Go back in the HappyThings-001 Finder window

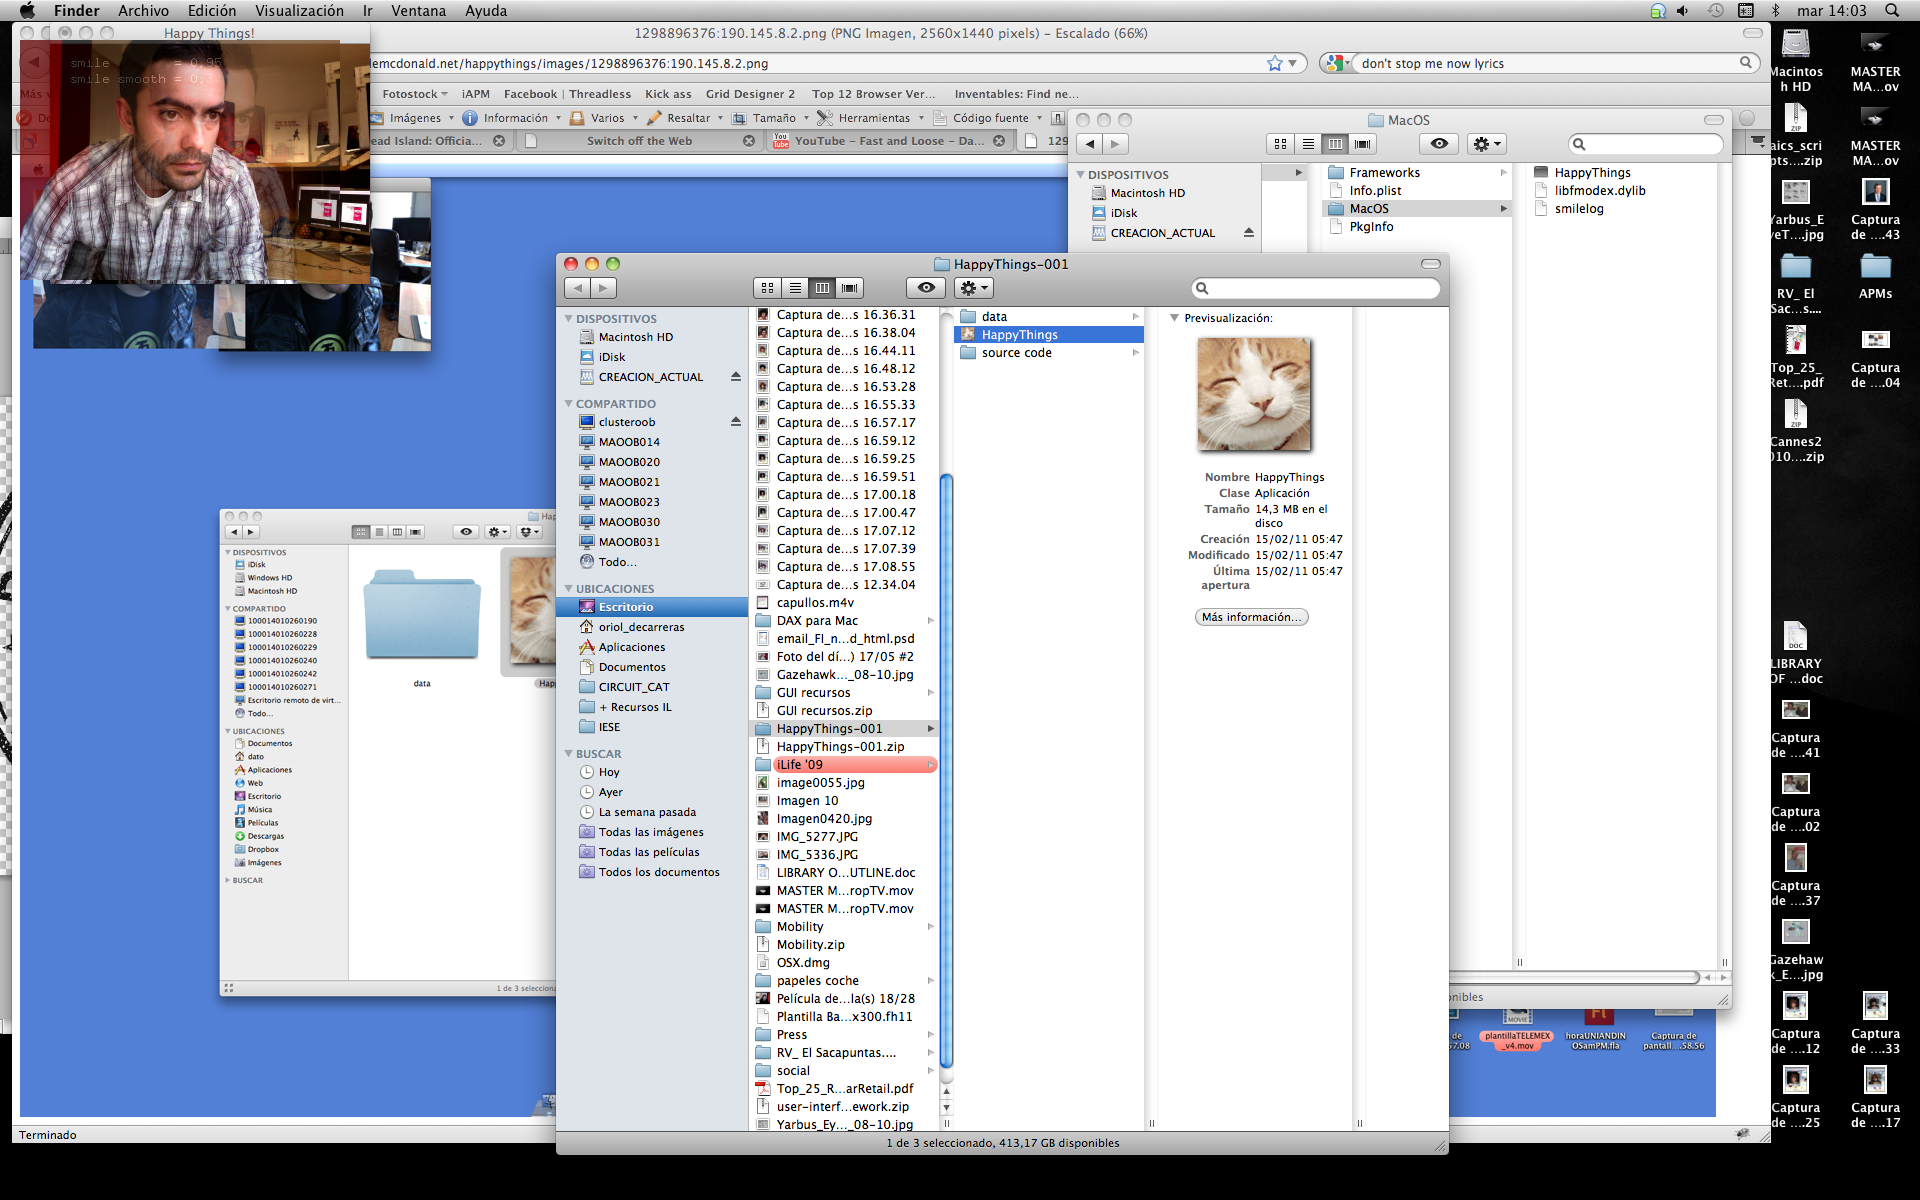[577, 288]
